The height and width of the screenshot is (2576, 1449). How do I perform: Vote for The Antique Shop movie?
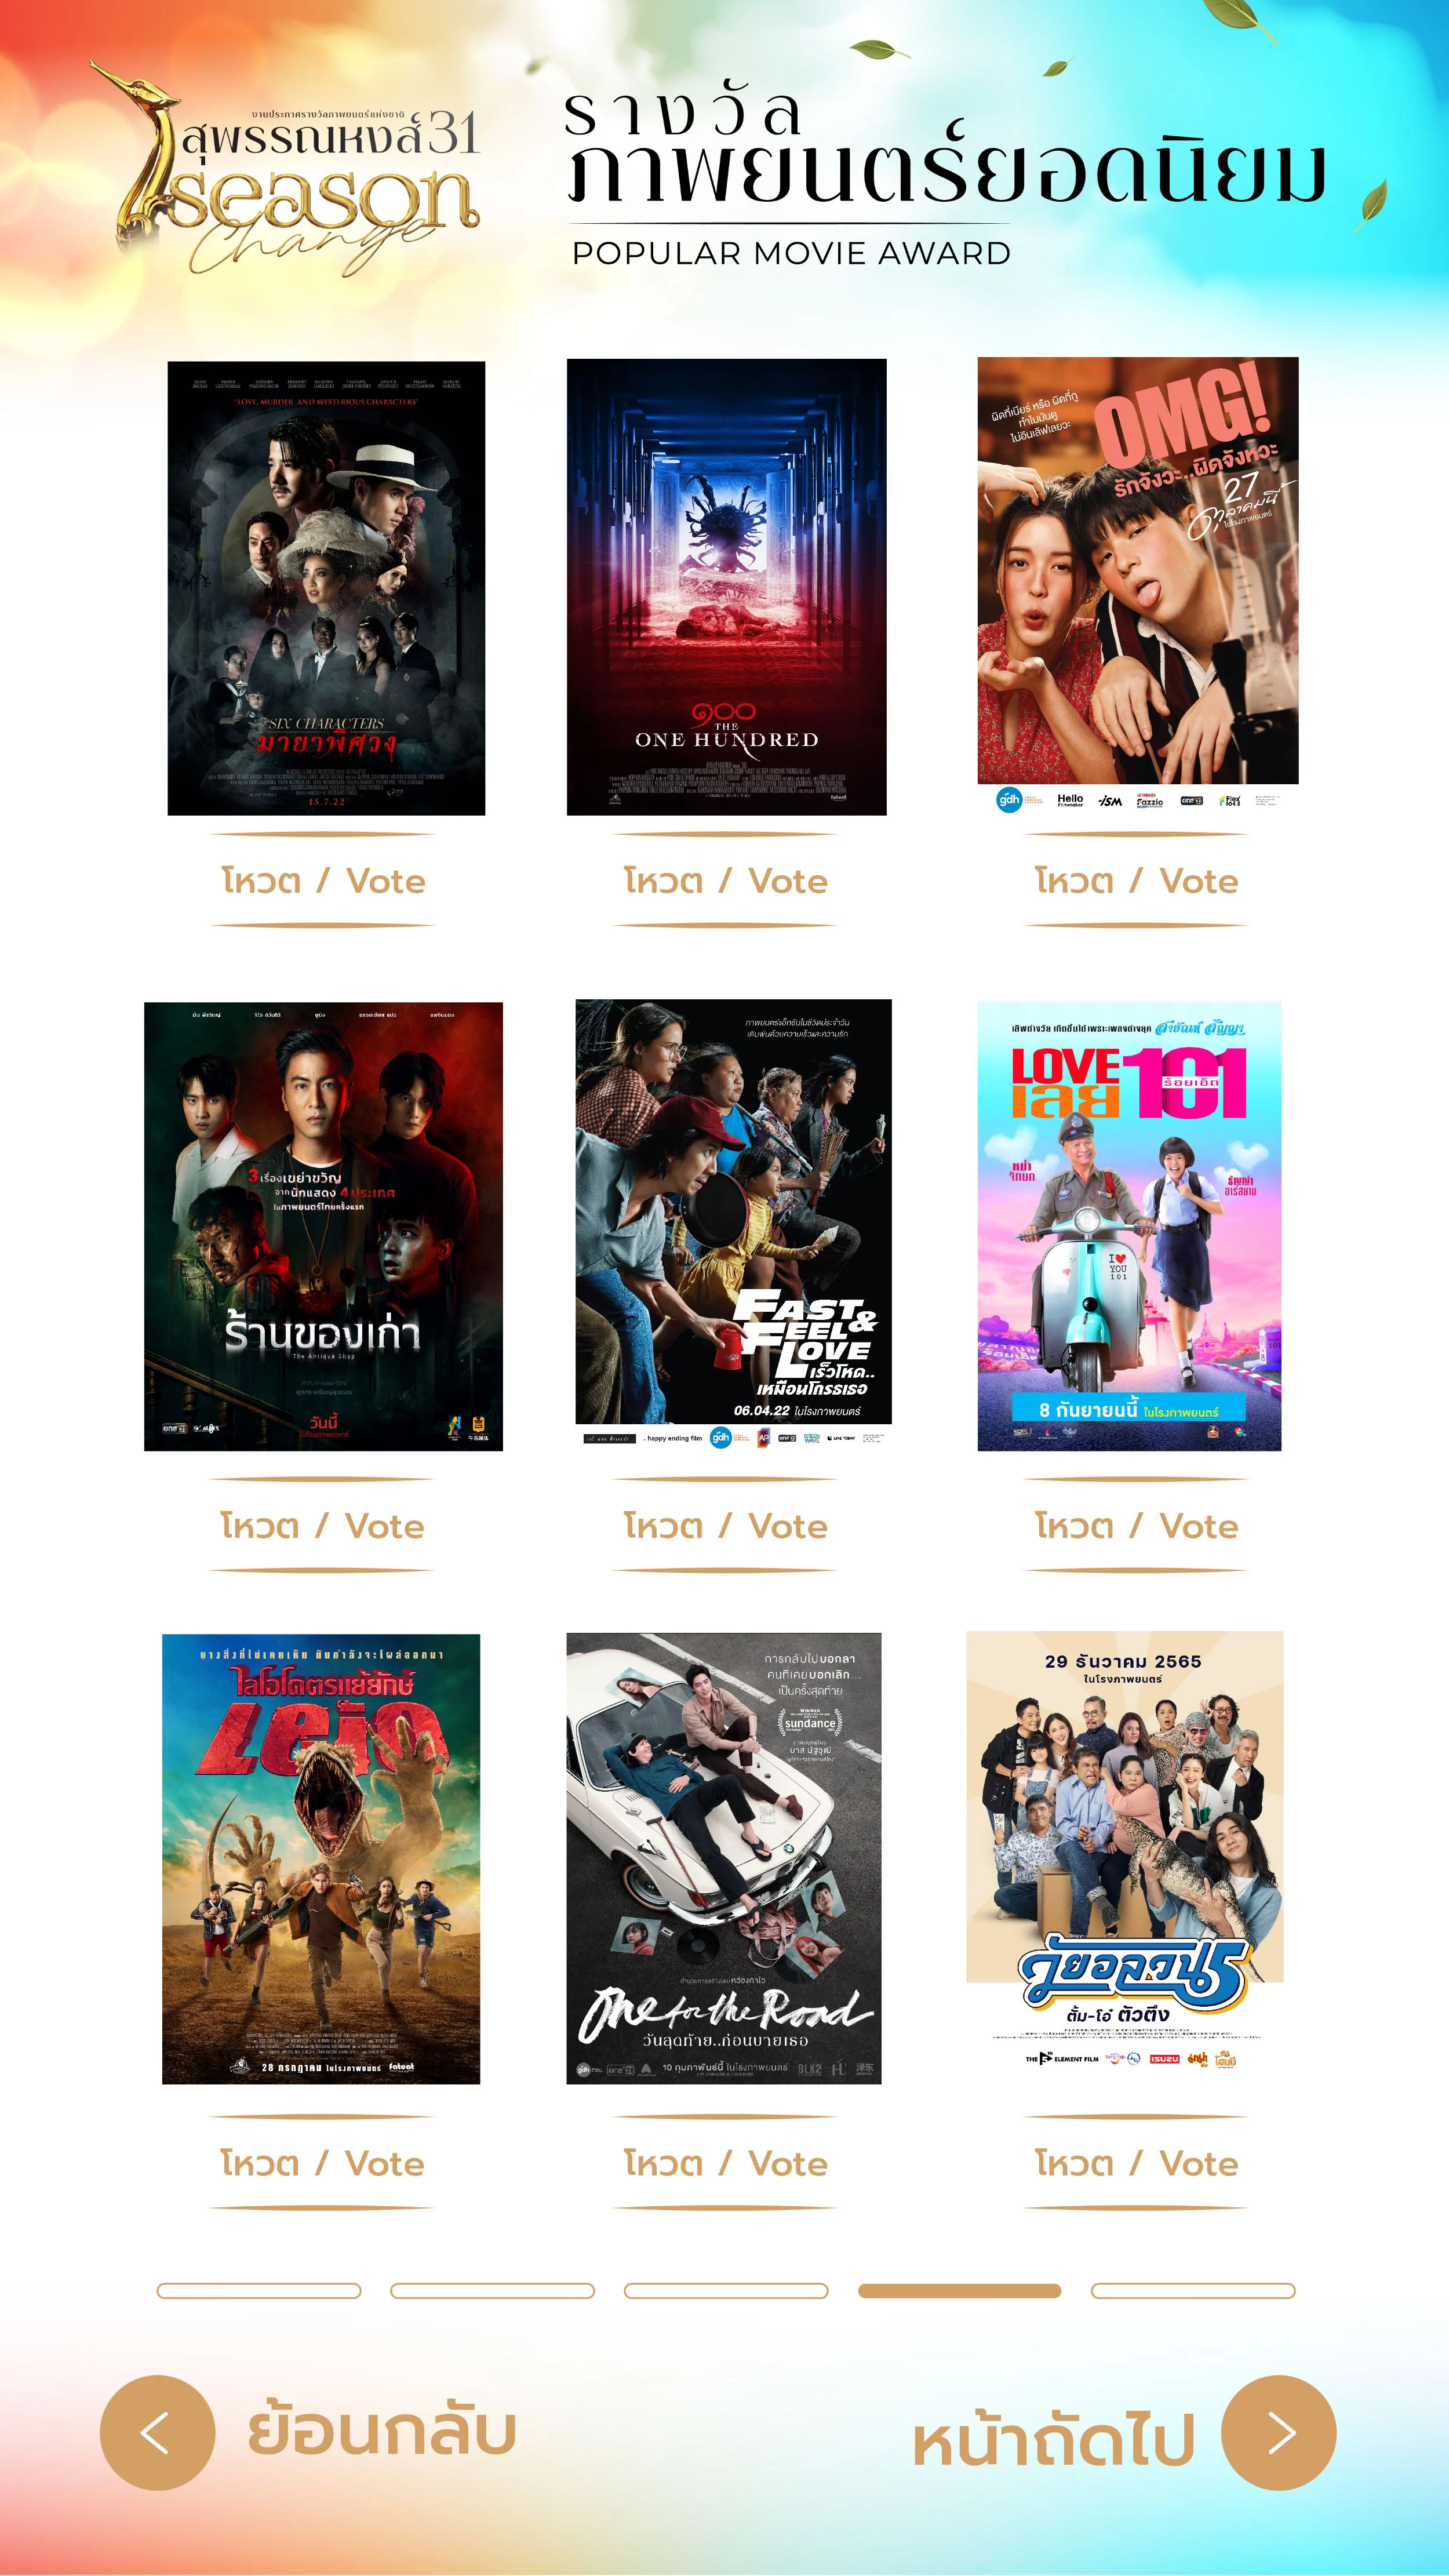tap(322, 1525)
